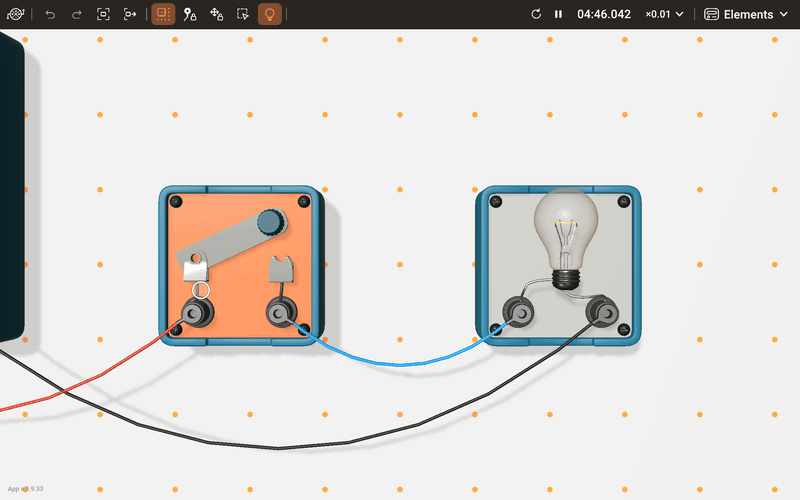Flip the knife switch lever
800x500 pixels.
point(230,241)
